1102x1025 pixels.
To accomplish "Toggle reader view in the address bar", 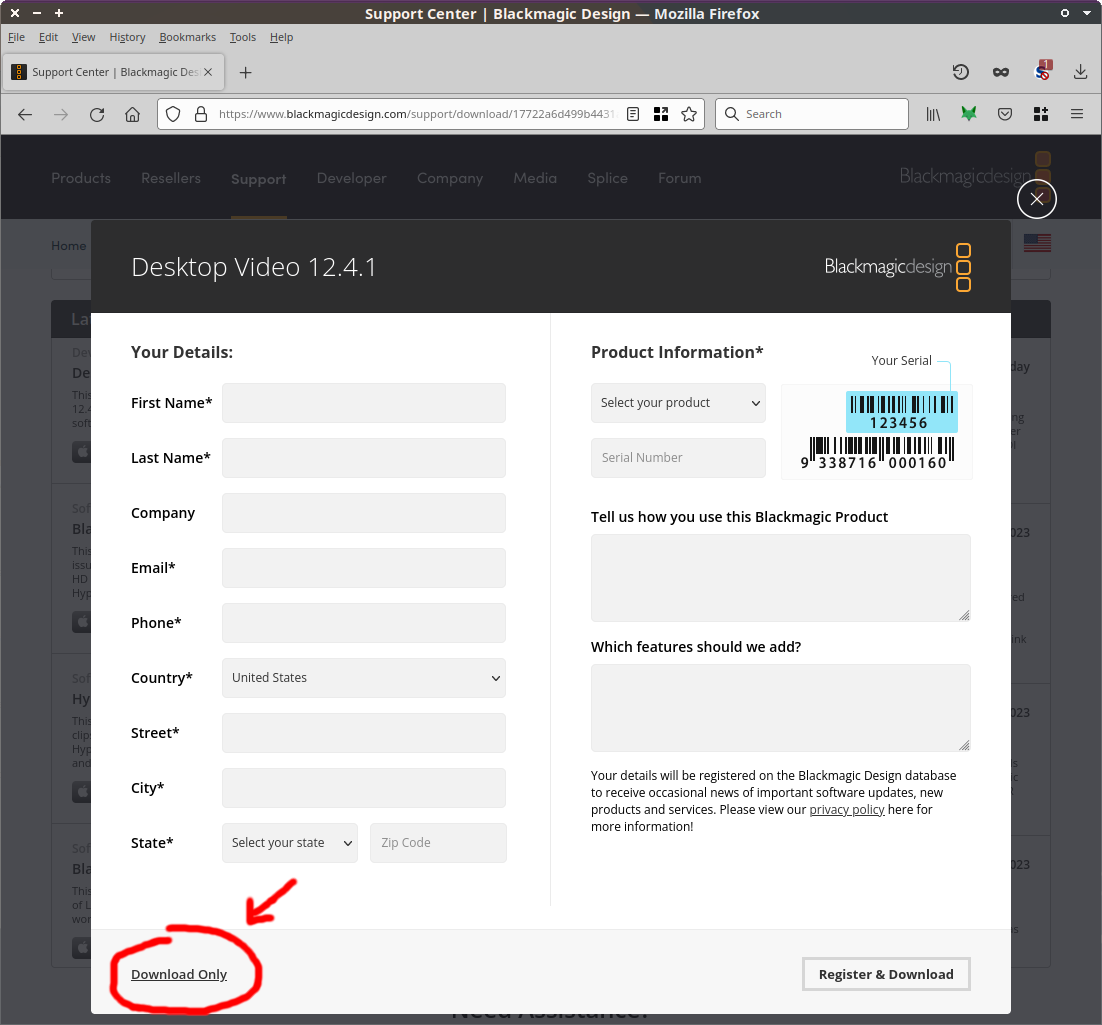I will click(x=633, y=114).
